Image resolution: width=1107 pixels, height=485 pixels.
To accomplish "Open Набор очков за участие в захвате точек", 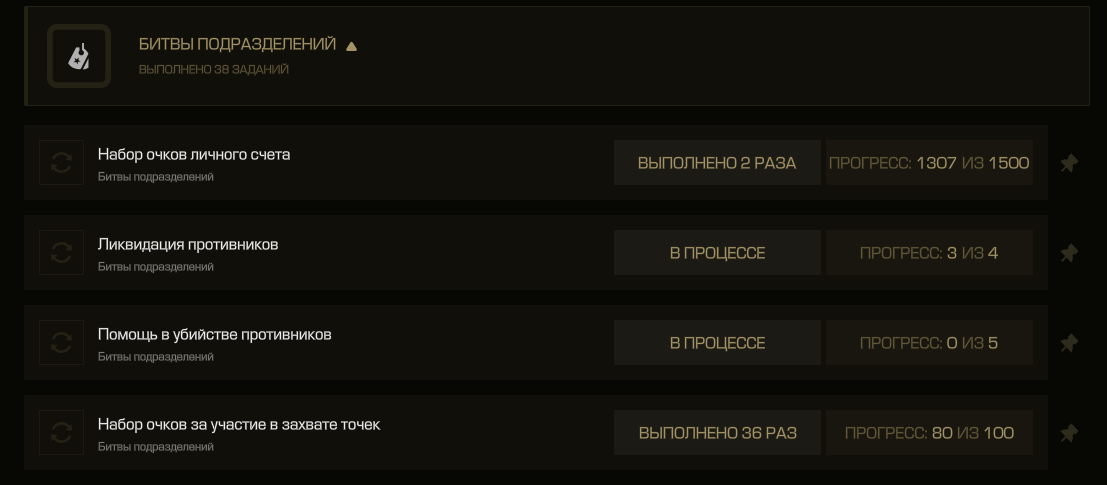I will coord(239,424).
